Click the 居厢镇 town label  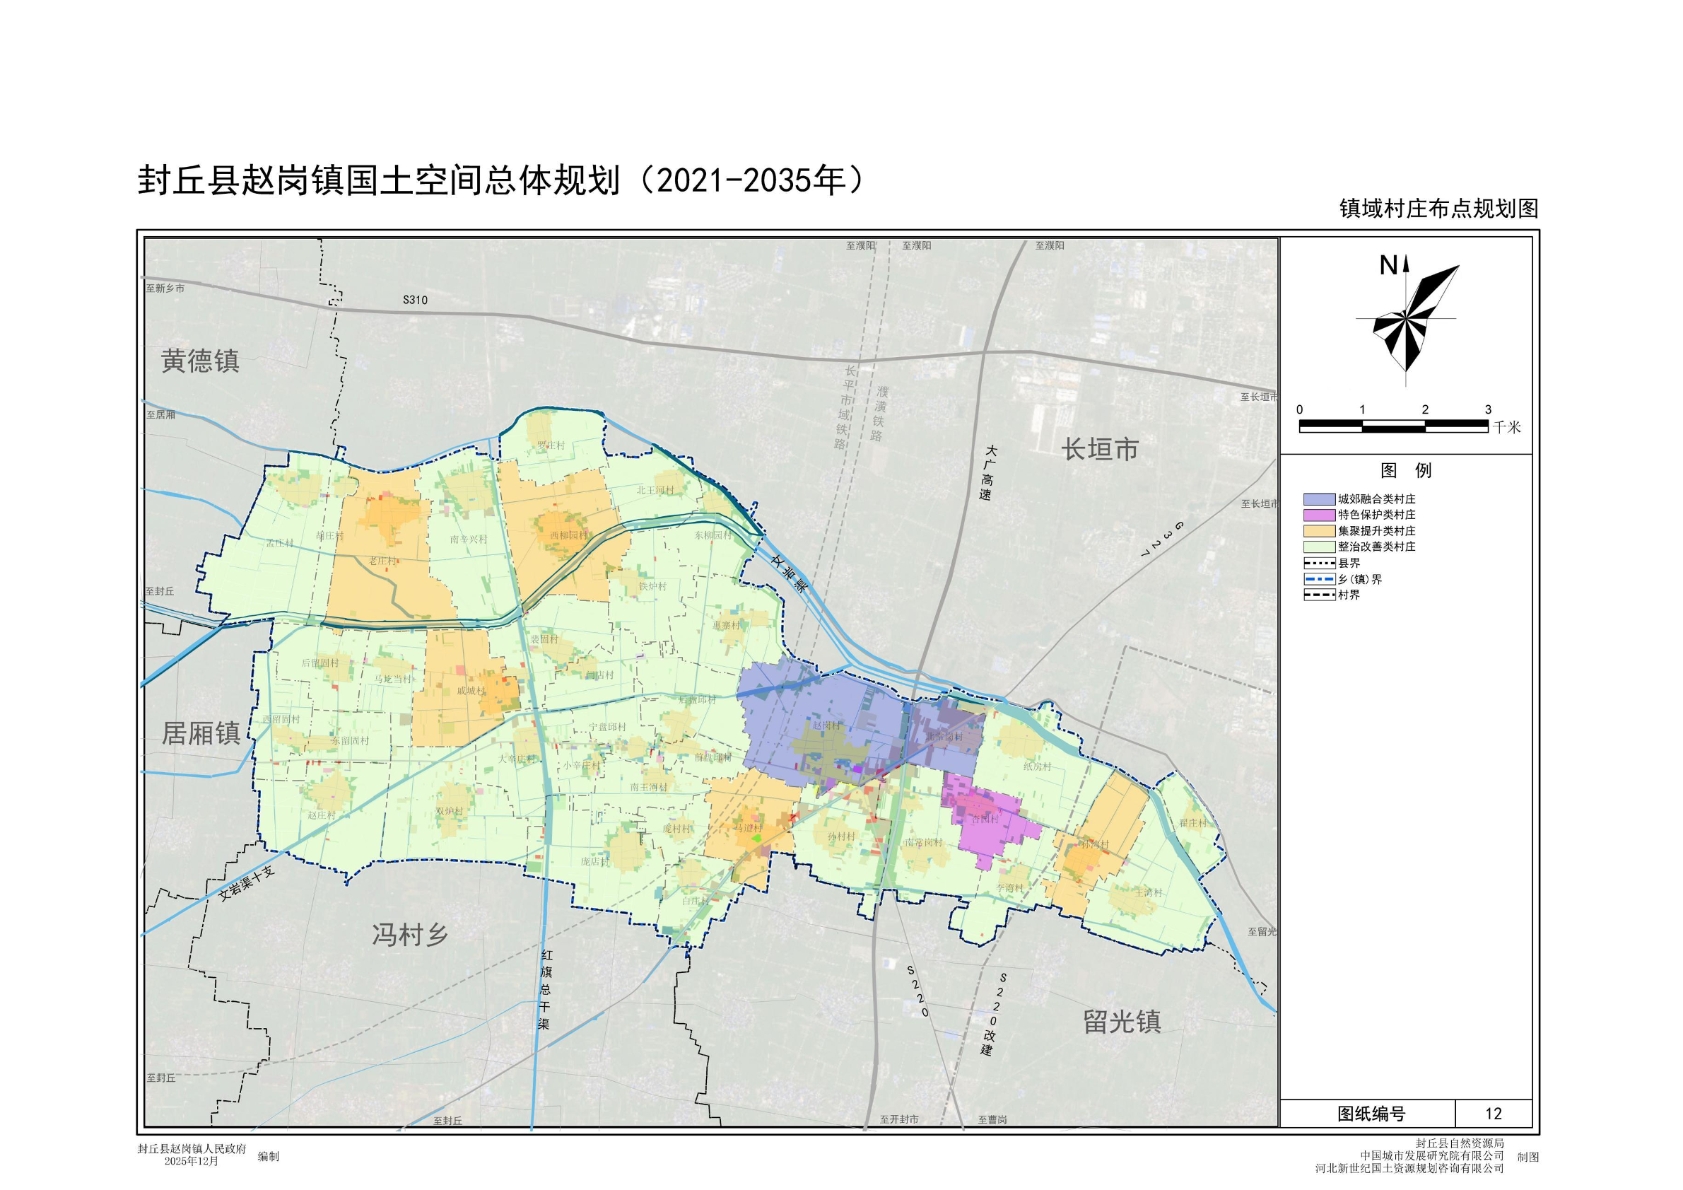coord(201,734)
